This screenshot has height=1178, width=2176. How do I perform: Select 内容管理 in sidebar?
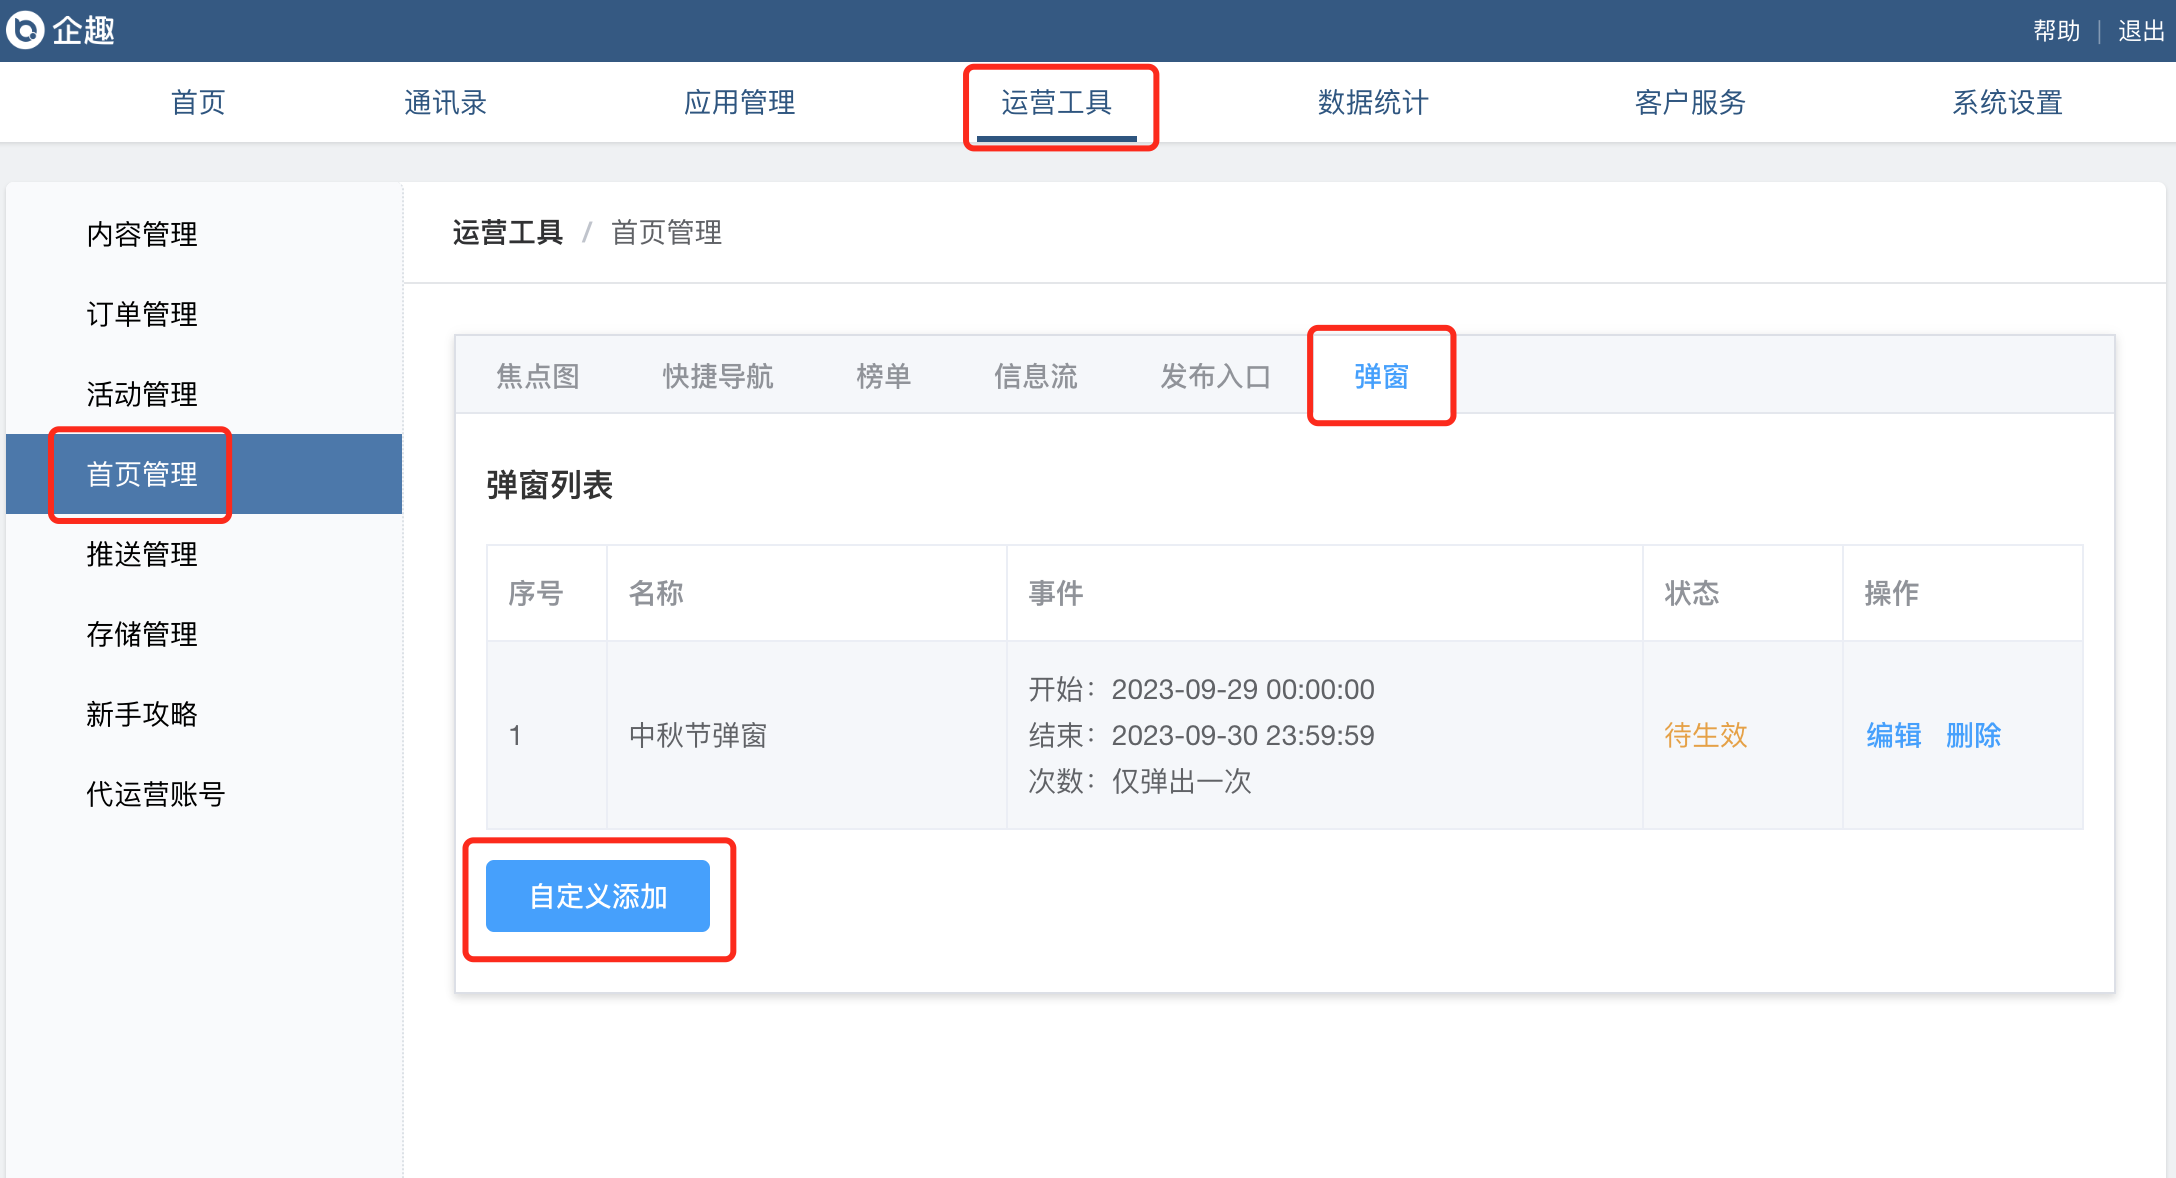pos(142,234)
